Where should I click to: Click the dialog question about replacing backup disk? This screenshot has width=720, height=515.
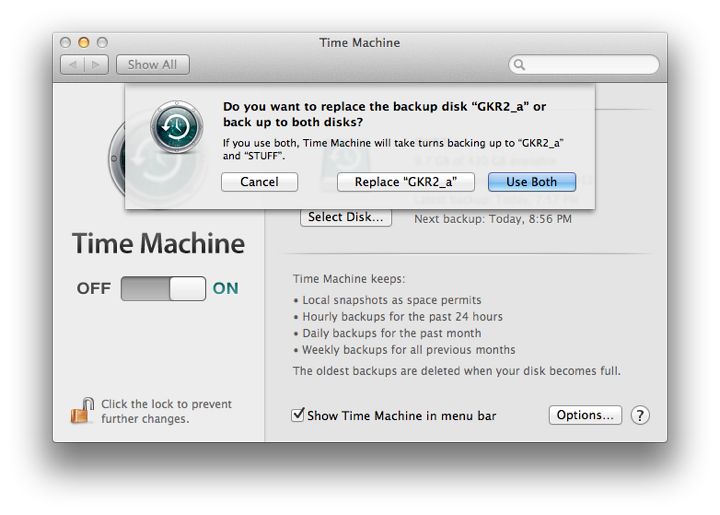(384, 114)
